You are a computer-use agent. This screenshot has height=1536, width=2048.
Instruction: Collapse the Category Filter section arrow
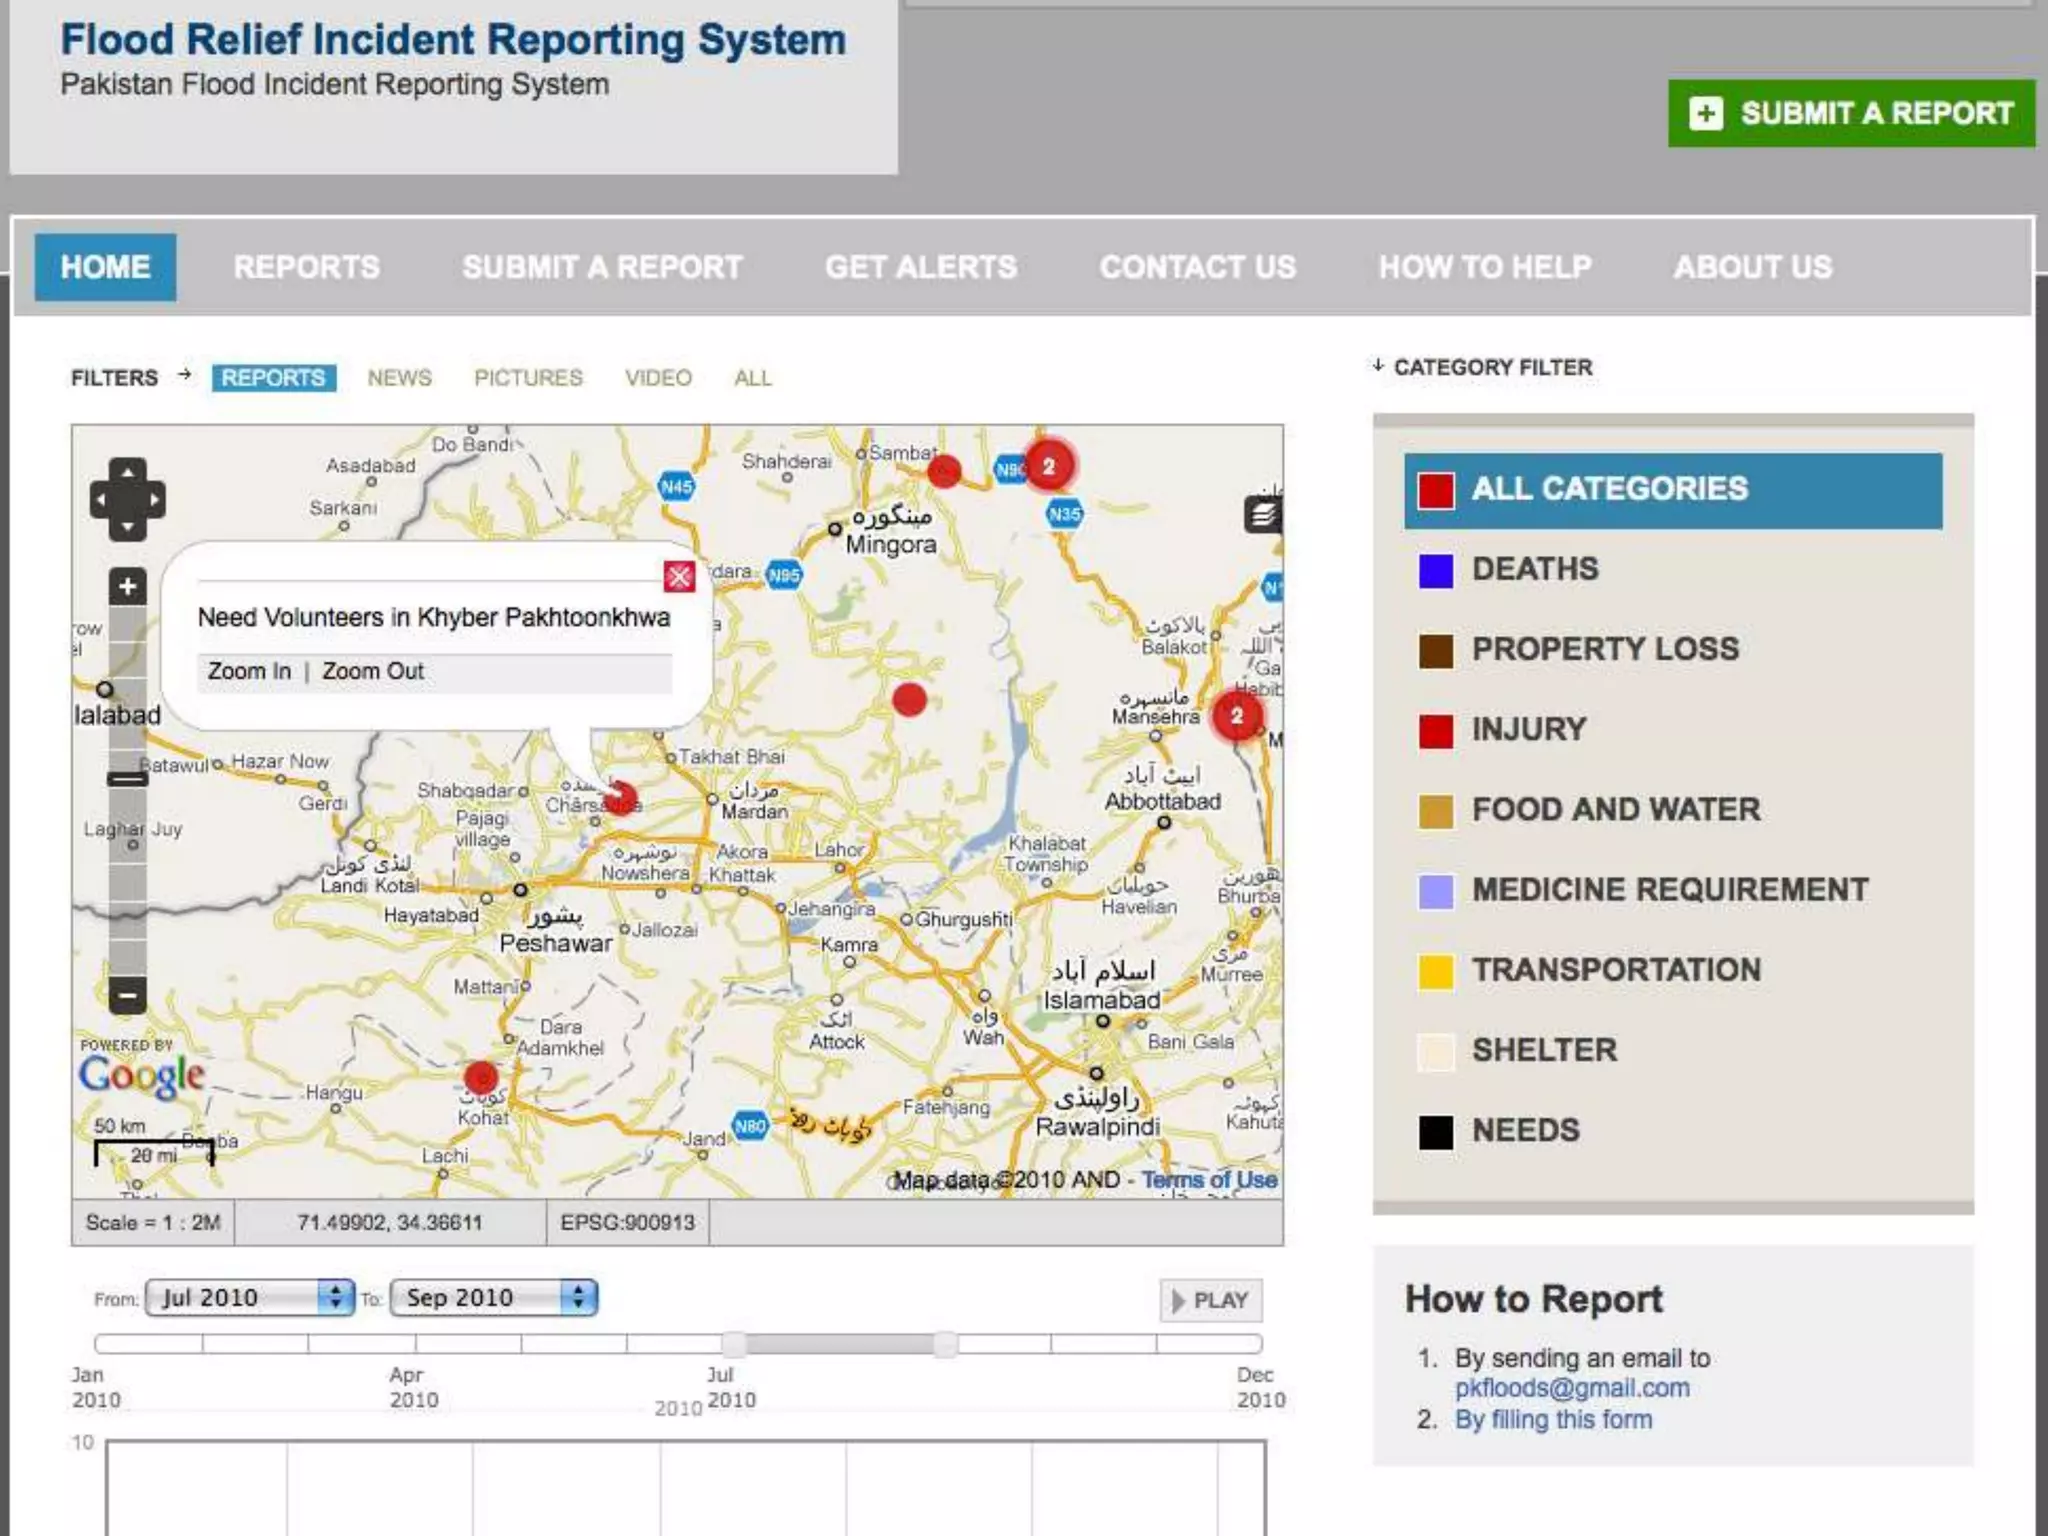tap(1378, 366)
